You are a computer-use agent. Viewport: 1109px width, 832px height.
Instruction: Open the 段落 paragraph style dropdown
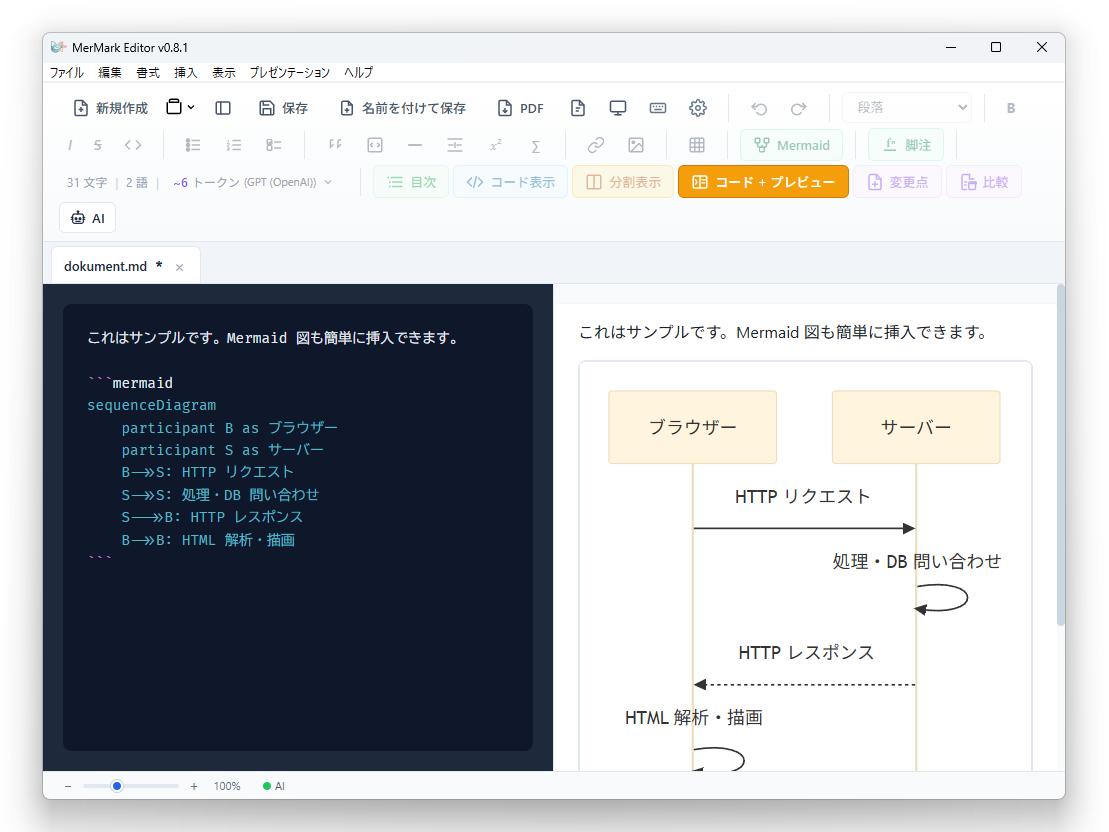[907, 108]
